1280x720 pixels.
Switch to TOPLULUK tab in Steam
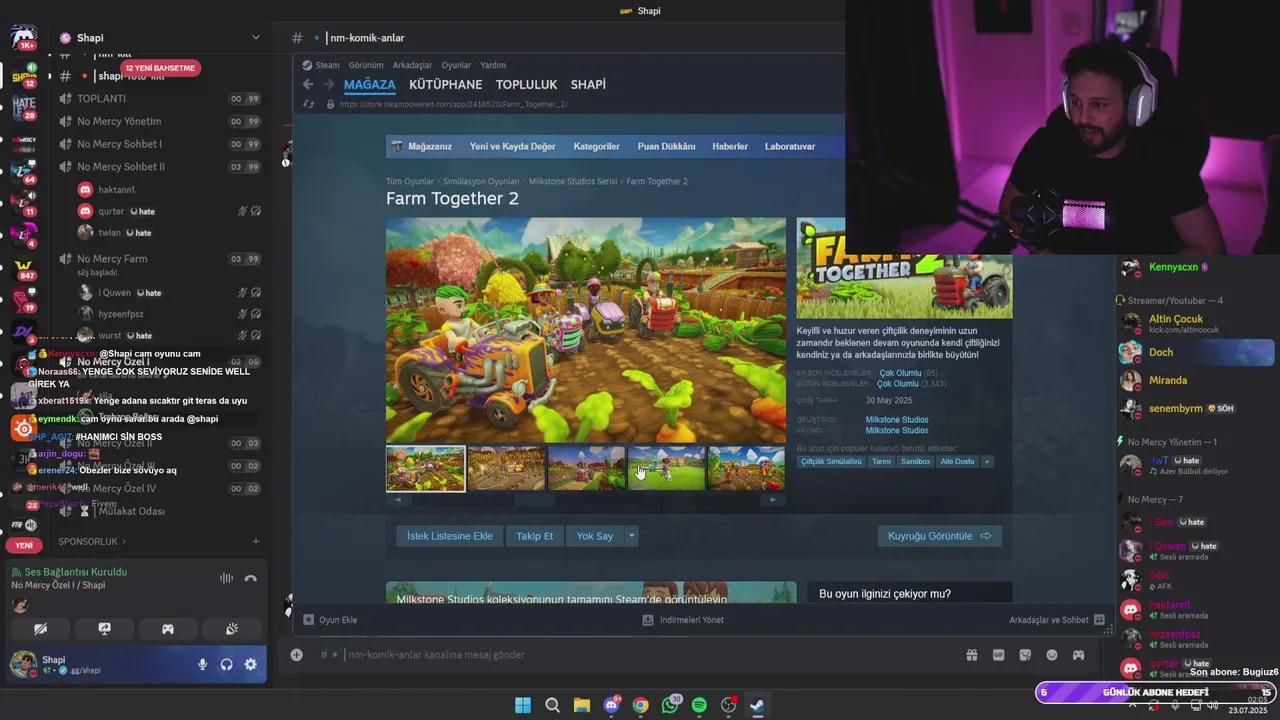(x=526, y=85)
